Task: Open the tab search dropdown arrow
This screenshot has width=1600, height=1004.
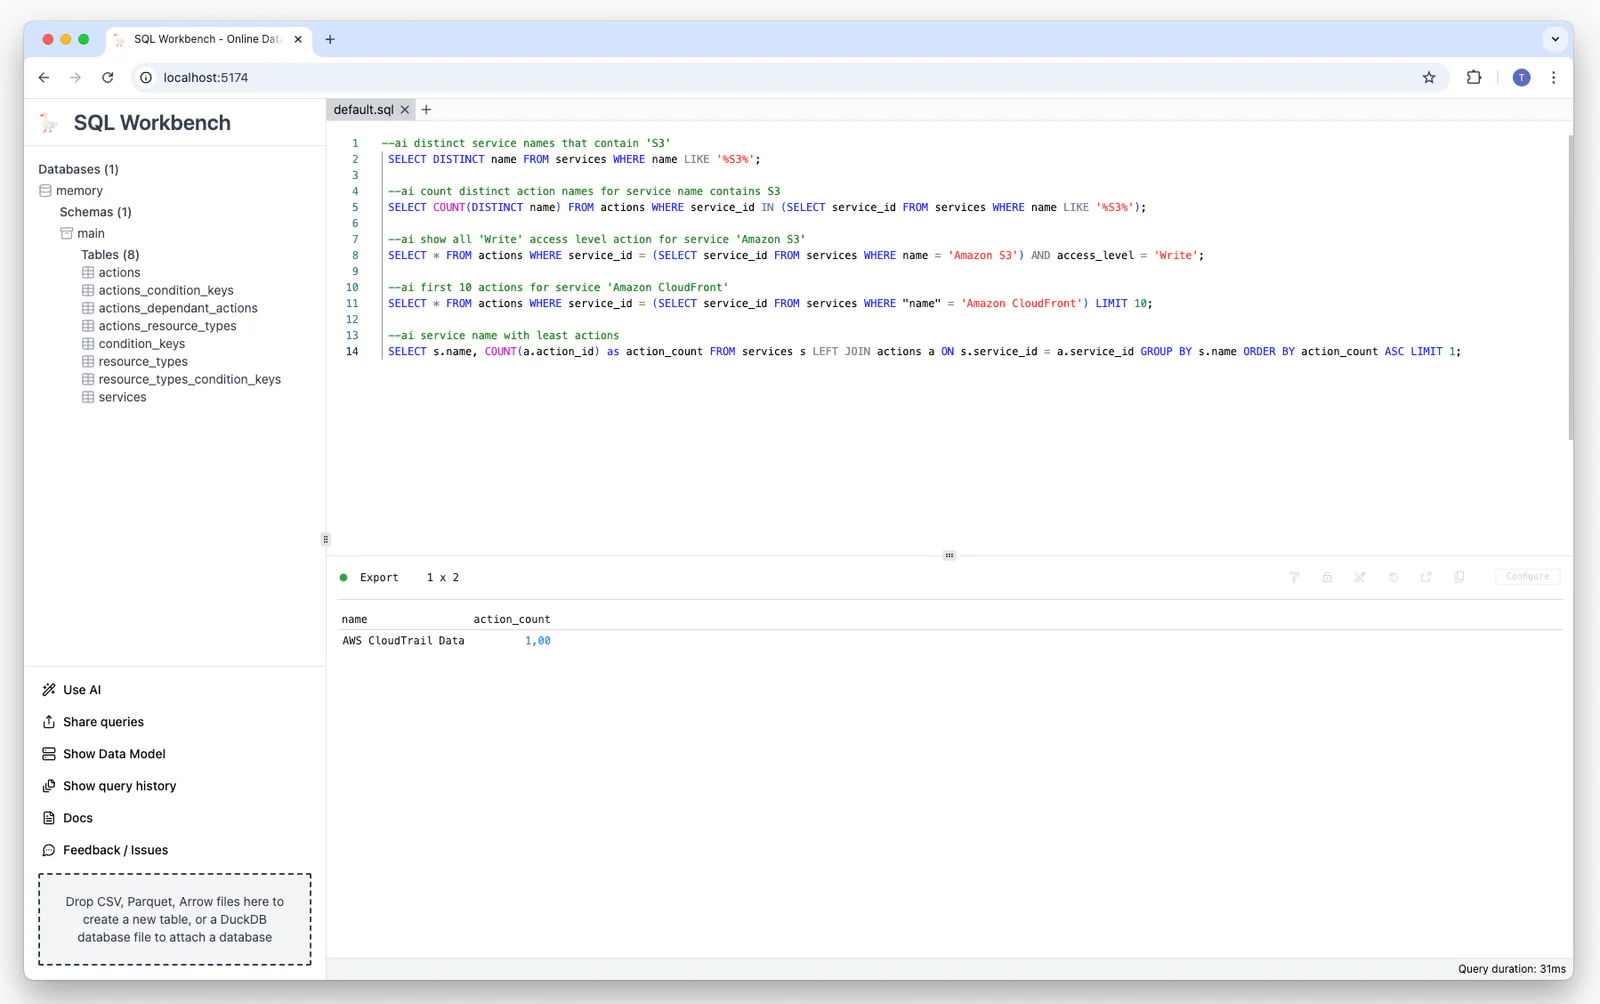Action: pyautogui.click(x=1555, y=40)
